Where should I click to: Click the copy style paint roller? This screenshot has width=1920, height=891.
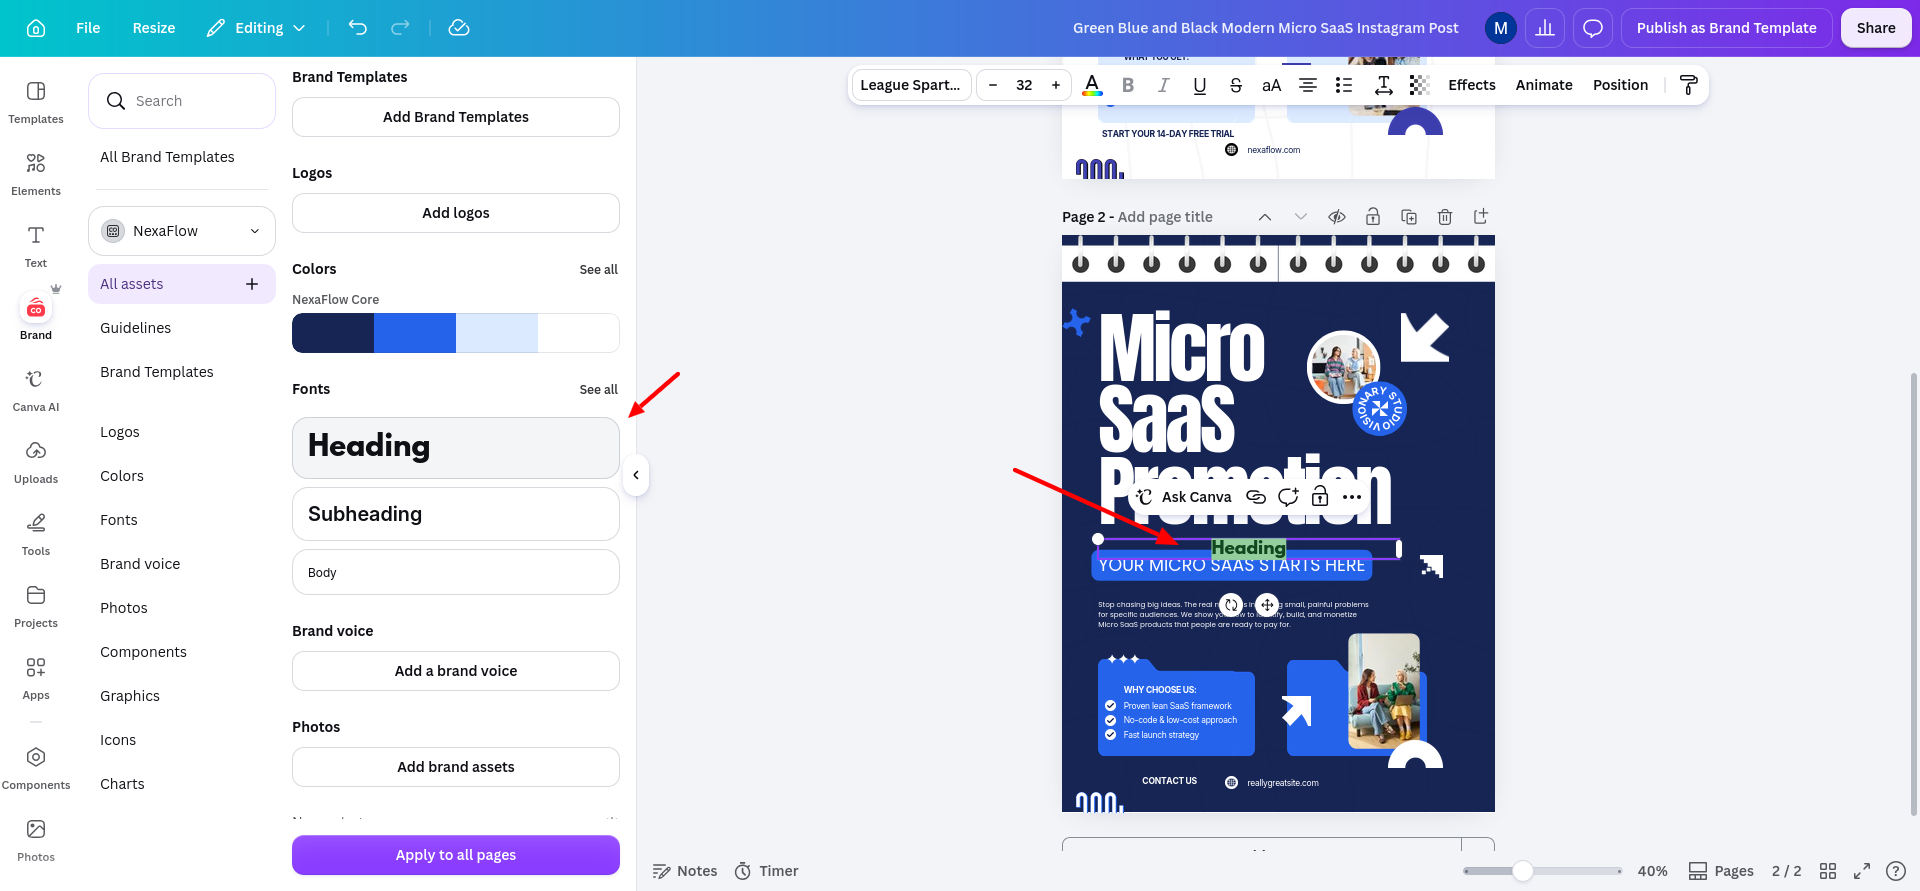(x=1689, y=85)
